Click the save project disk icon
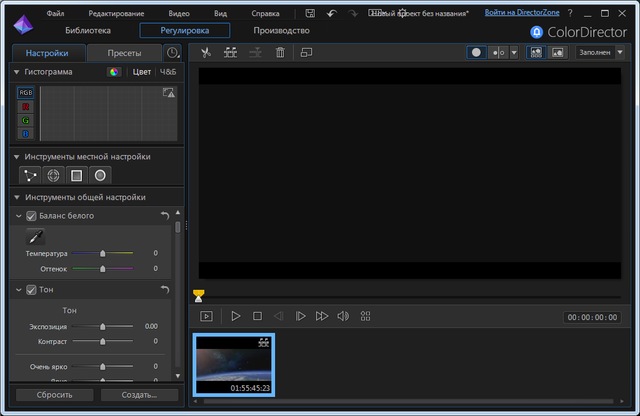 tap(312, 13)
